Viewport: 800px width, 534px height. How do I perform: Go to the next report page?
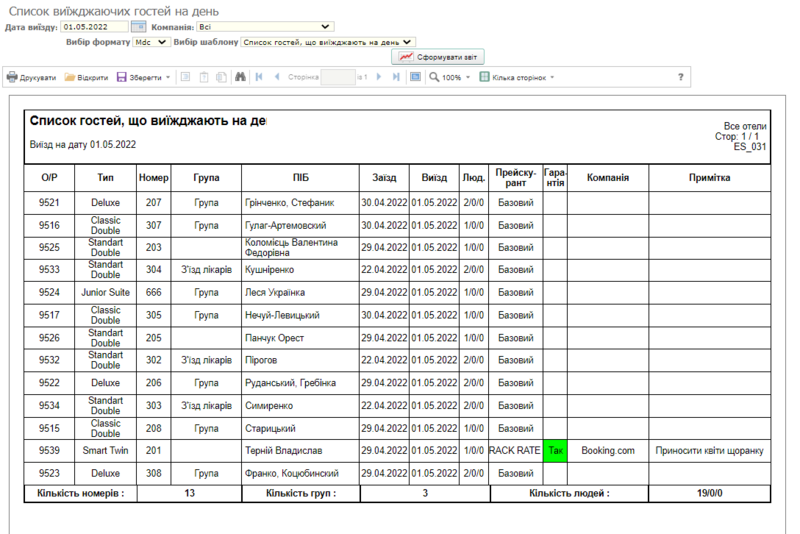click(x=379, y=77)
